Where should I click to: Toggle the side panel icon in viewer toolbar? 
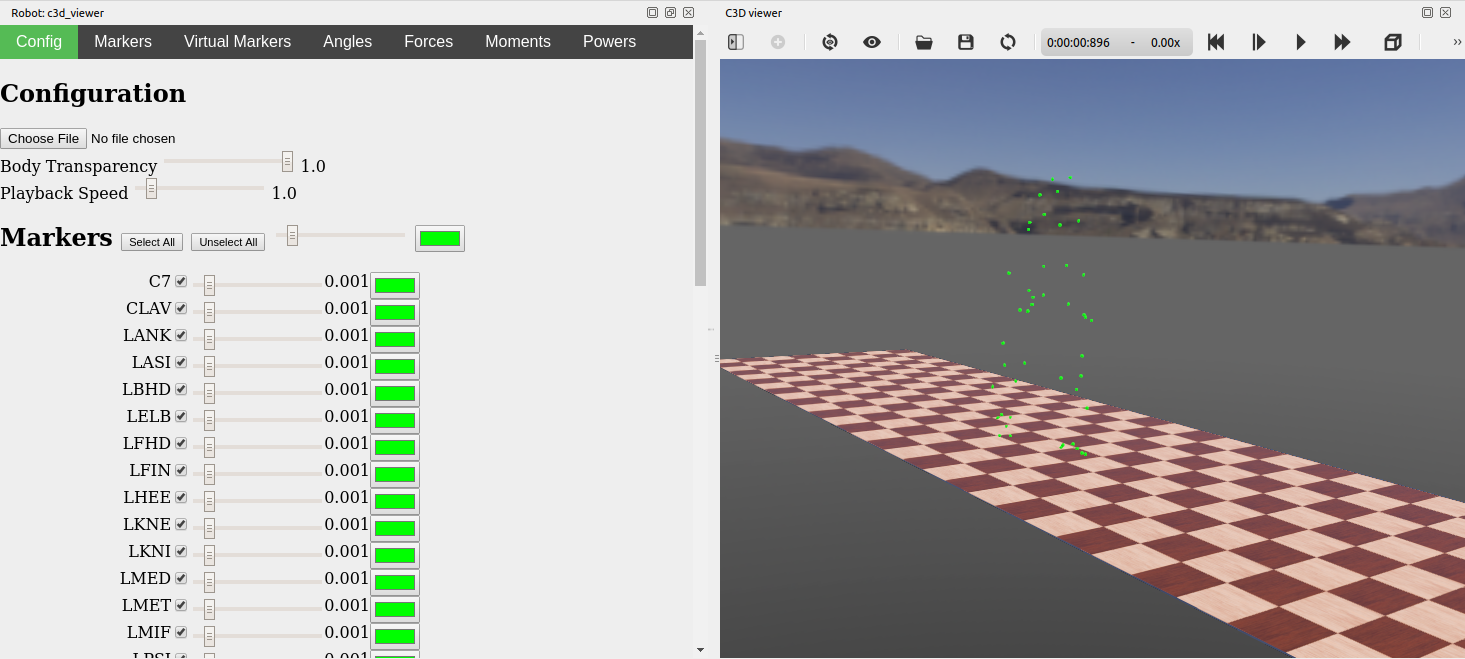pos(736,42)
